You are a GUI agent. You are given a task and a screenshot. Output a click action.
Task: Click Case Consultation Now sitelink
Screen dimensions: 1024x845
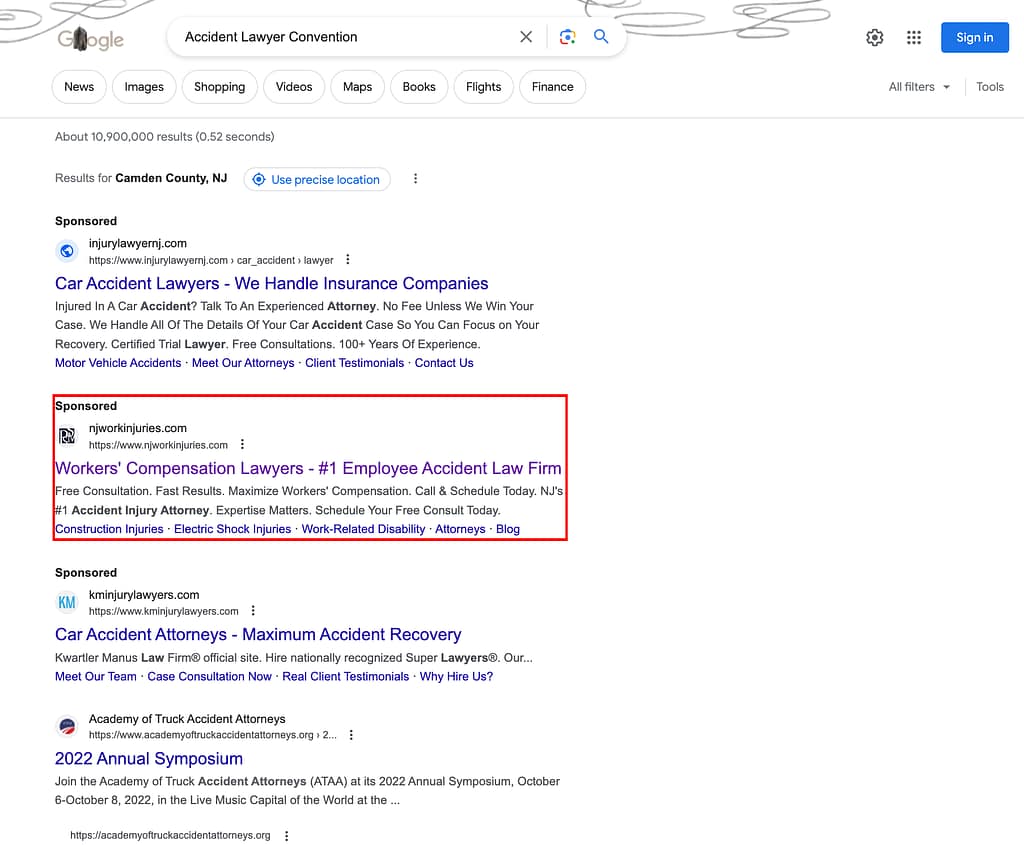click(x=210, y=677)
